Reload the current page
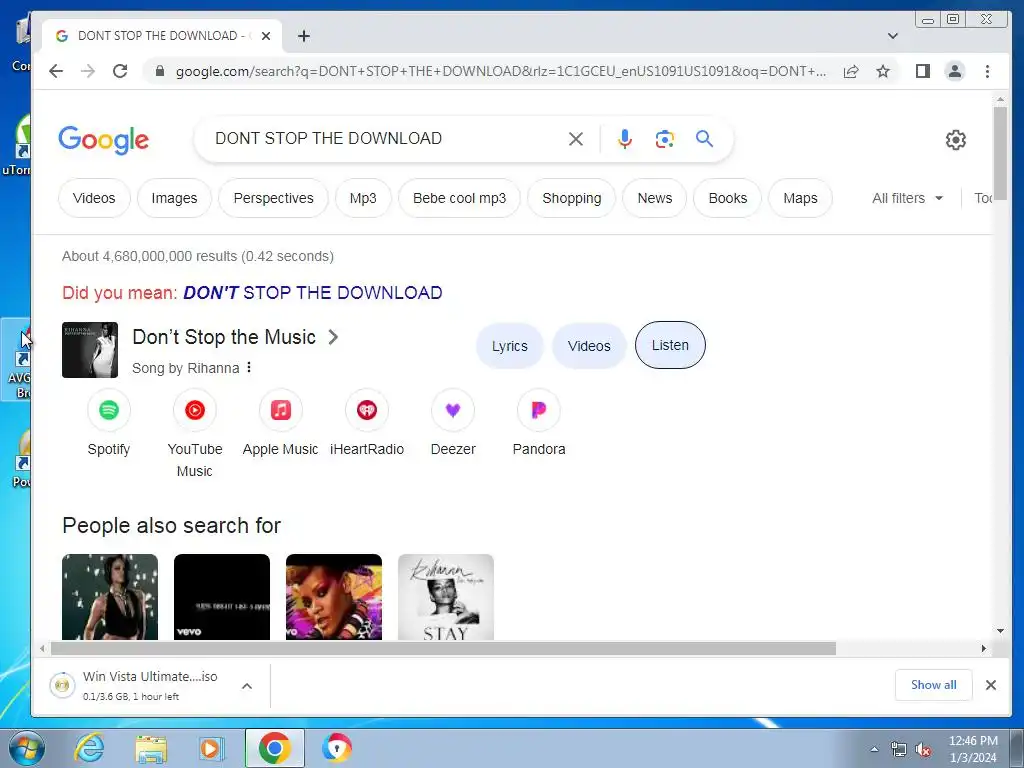This screenshot has width=1024, height=768. [120, 71]
